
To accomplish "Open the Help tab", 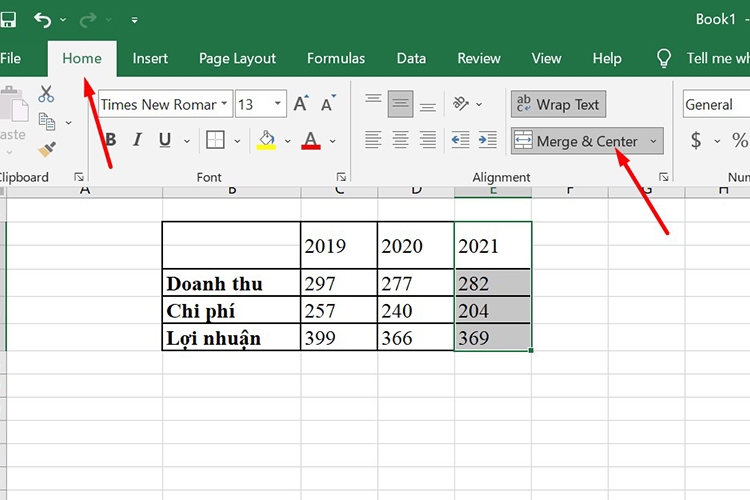I will [x=607, y=58].
